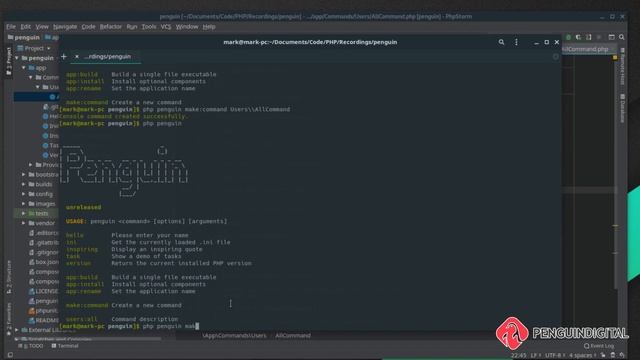This screenshot has height=360, width=640.
Task: Open the Refactor menu
Action: 111,27
